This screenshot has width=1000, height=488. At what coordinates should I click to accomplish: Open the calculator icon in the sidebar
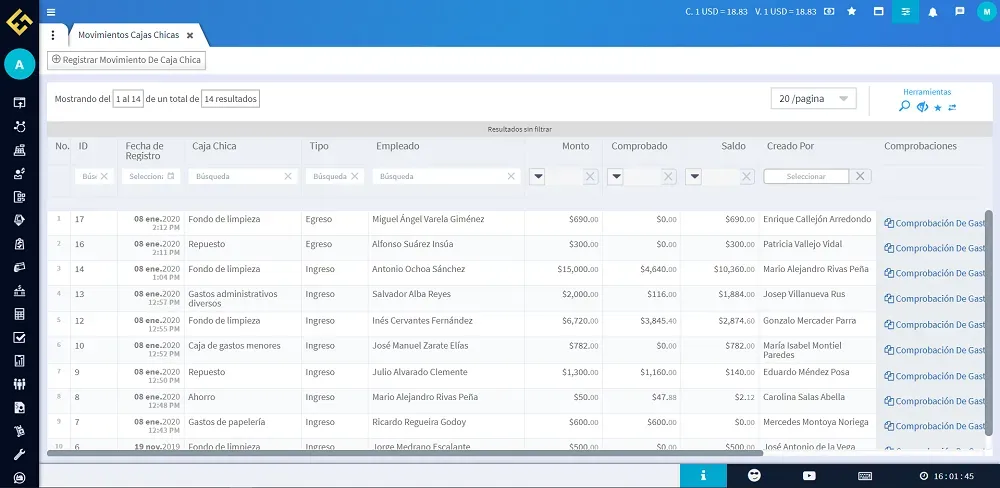(x=19, y=314)
